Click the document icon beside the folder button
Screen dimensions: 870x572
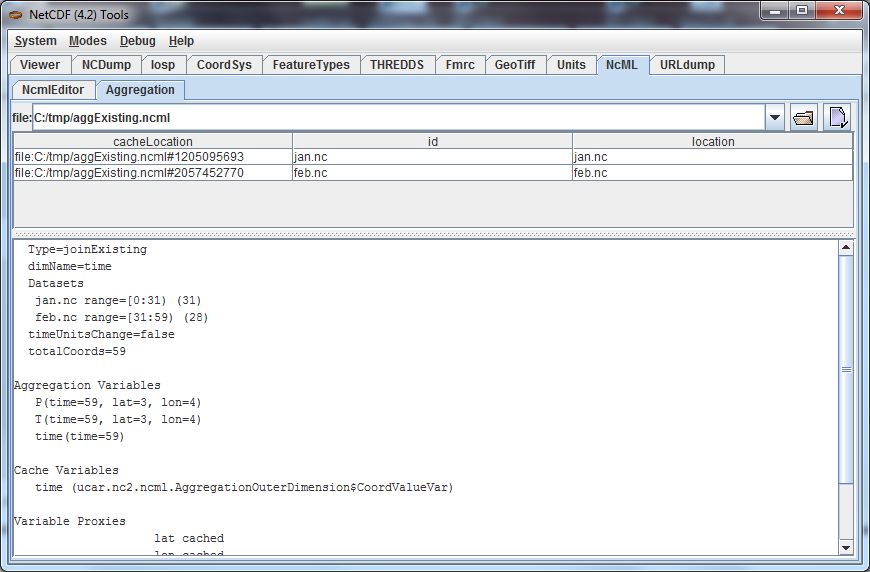pyautogui.click(x=837, y=117)
